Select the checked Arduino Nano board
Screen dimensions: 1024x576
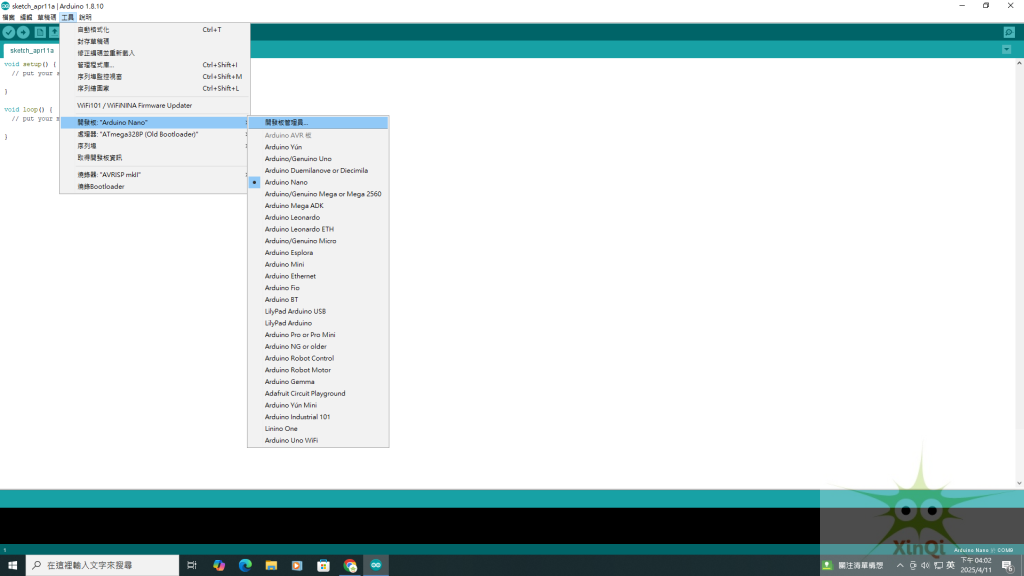(318, 182)
